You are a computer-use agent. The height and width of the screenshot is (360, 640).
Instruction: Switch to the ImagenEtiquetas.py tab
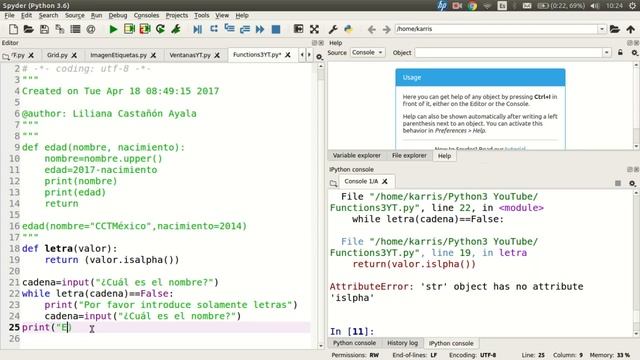(118, 55)
